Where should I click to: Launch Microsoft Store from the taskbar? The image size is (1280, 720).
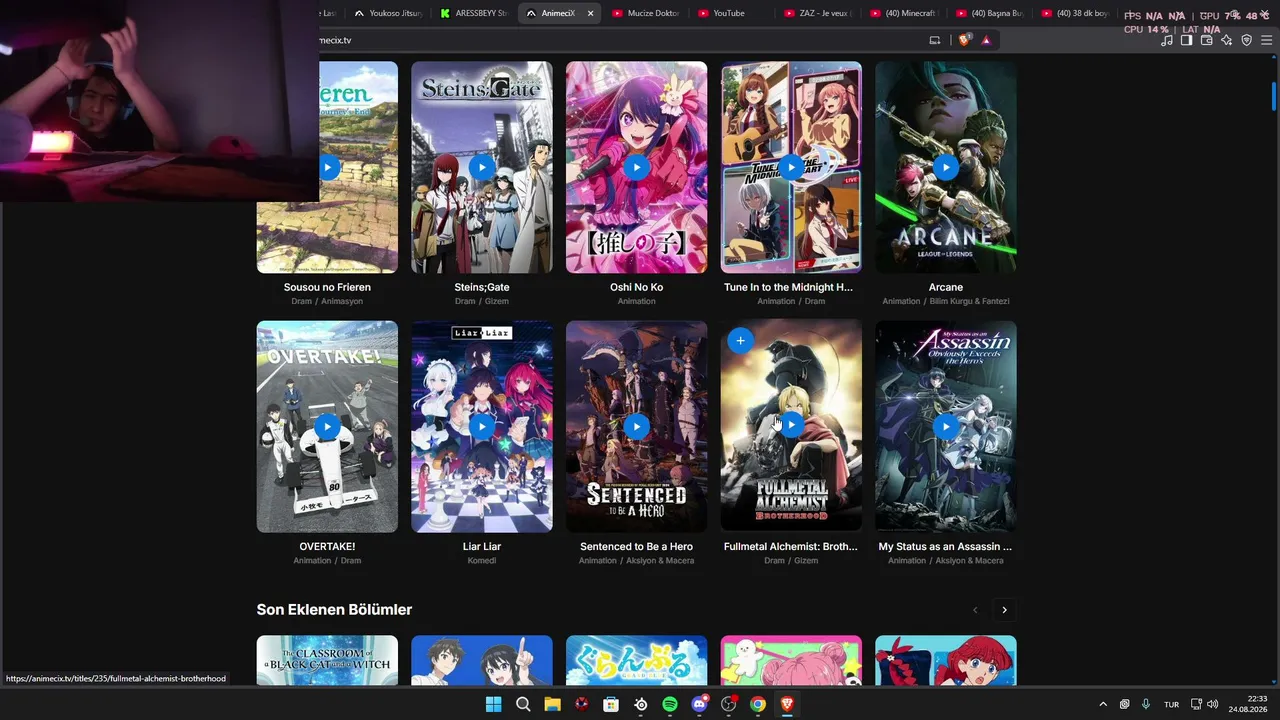pos(611,704)
